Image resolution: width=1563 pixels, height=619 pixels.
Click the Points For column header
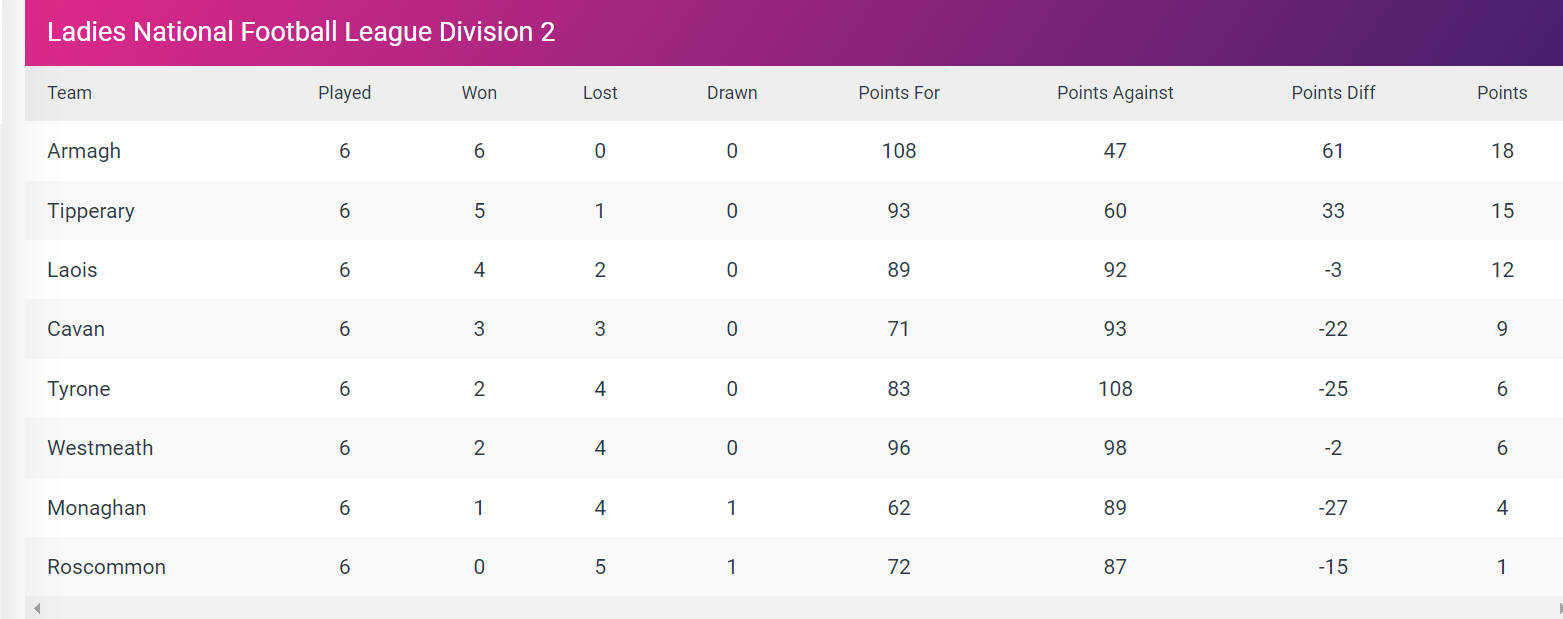pos(899,93)
